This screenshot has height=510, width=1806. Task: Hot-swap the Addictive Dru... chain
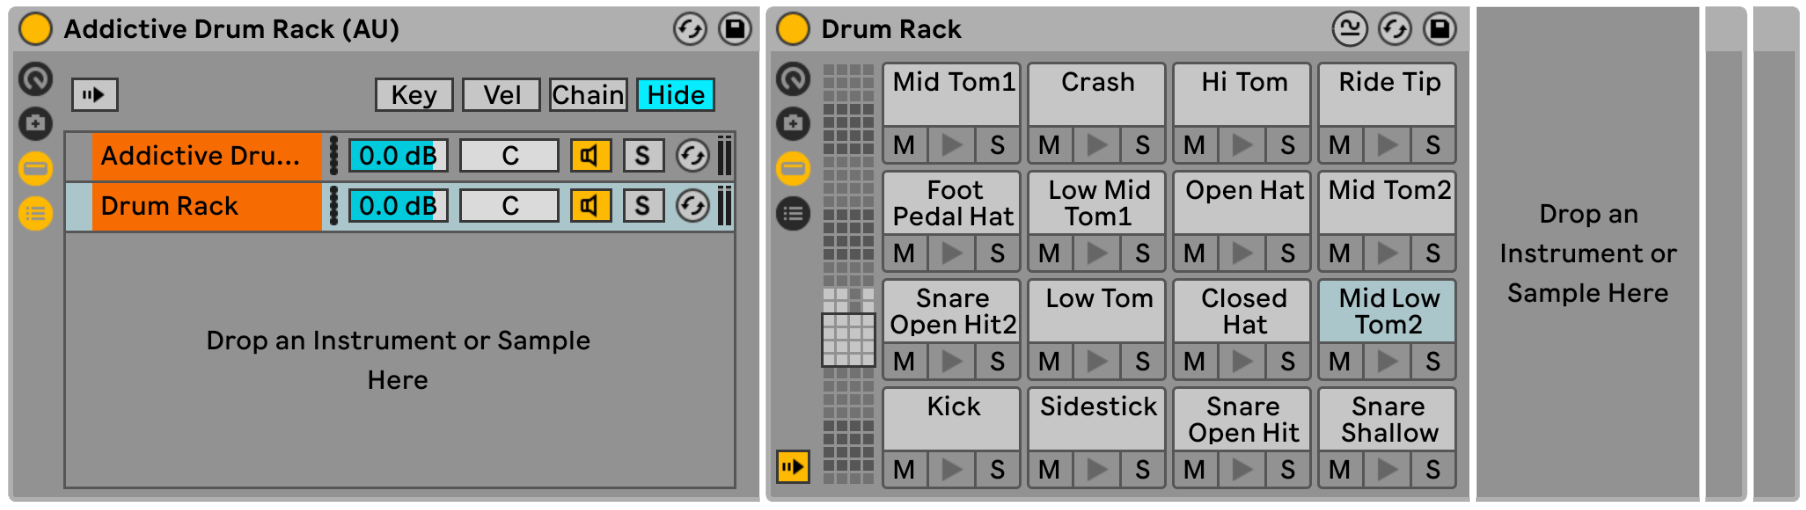click(693, 156)
